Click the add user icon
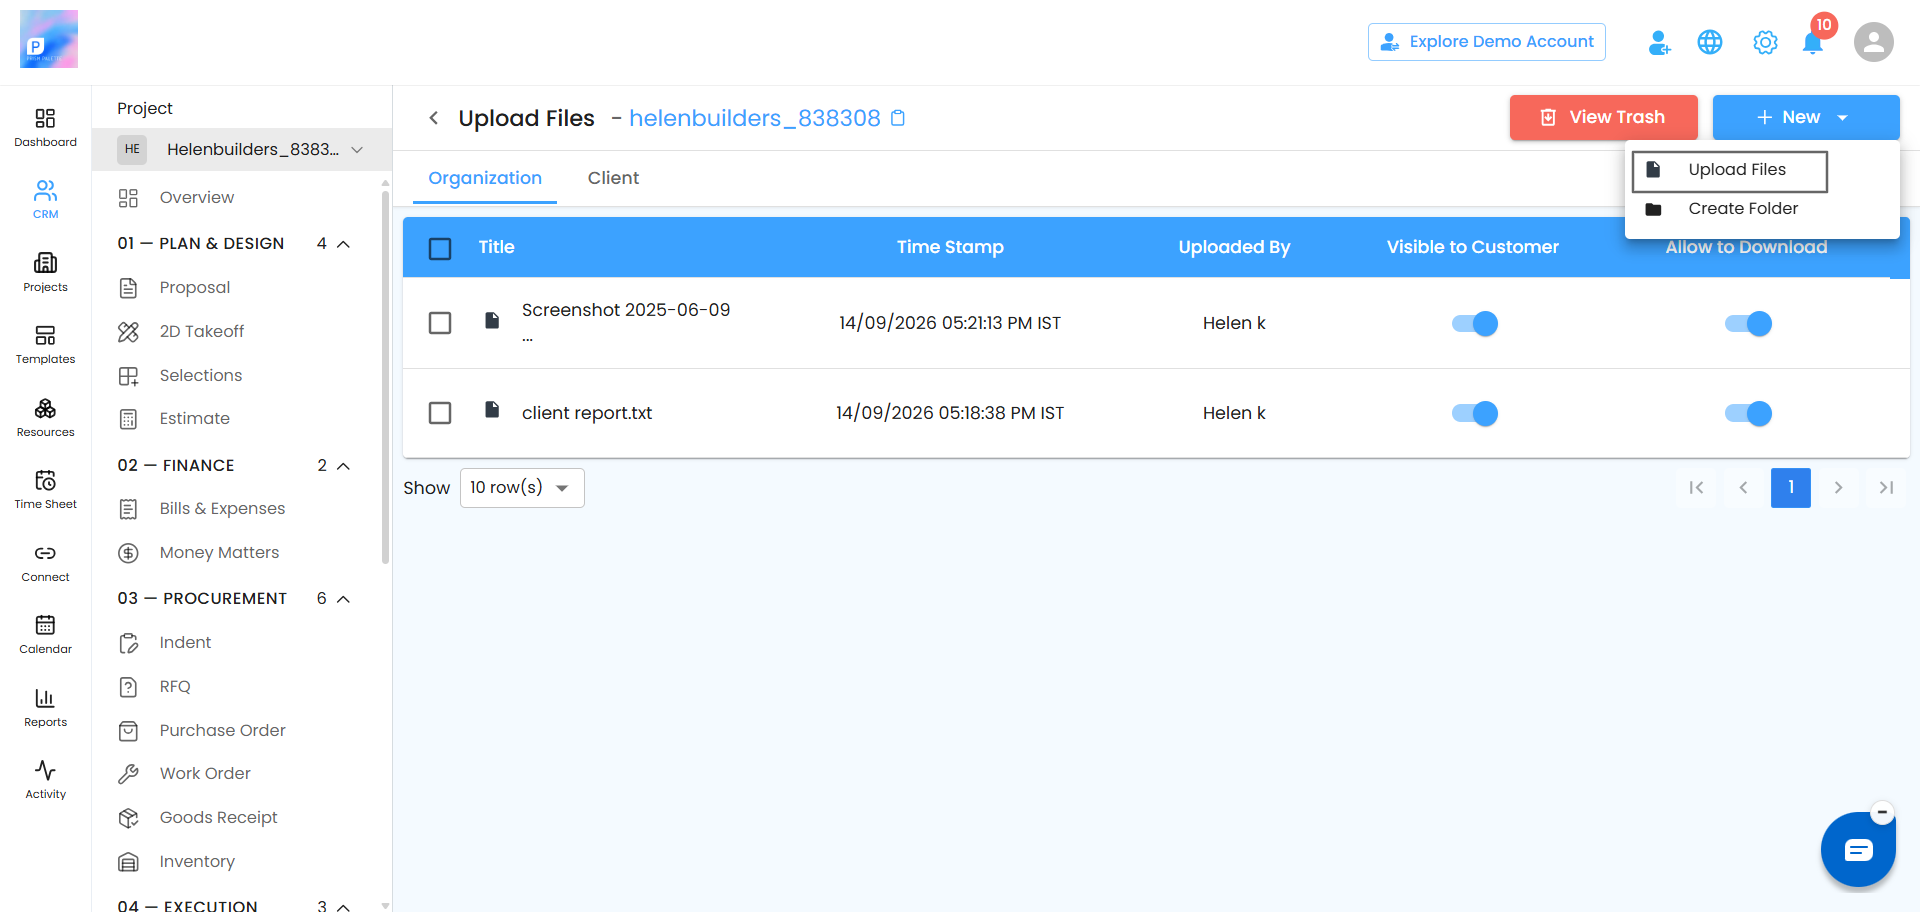Image resolution: width=1920 pixels, height=912 pixels. 1659,42
